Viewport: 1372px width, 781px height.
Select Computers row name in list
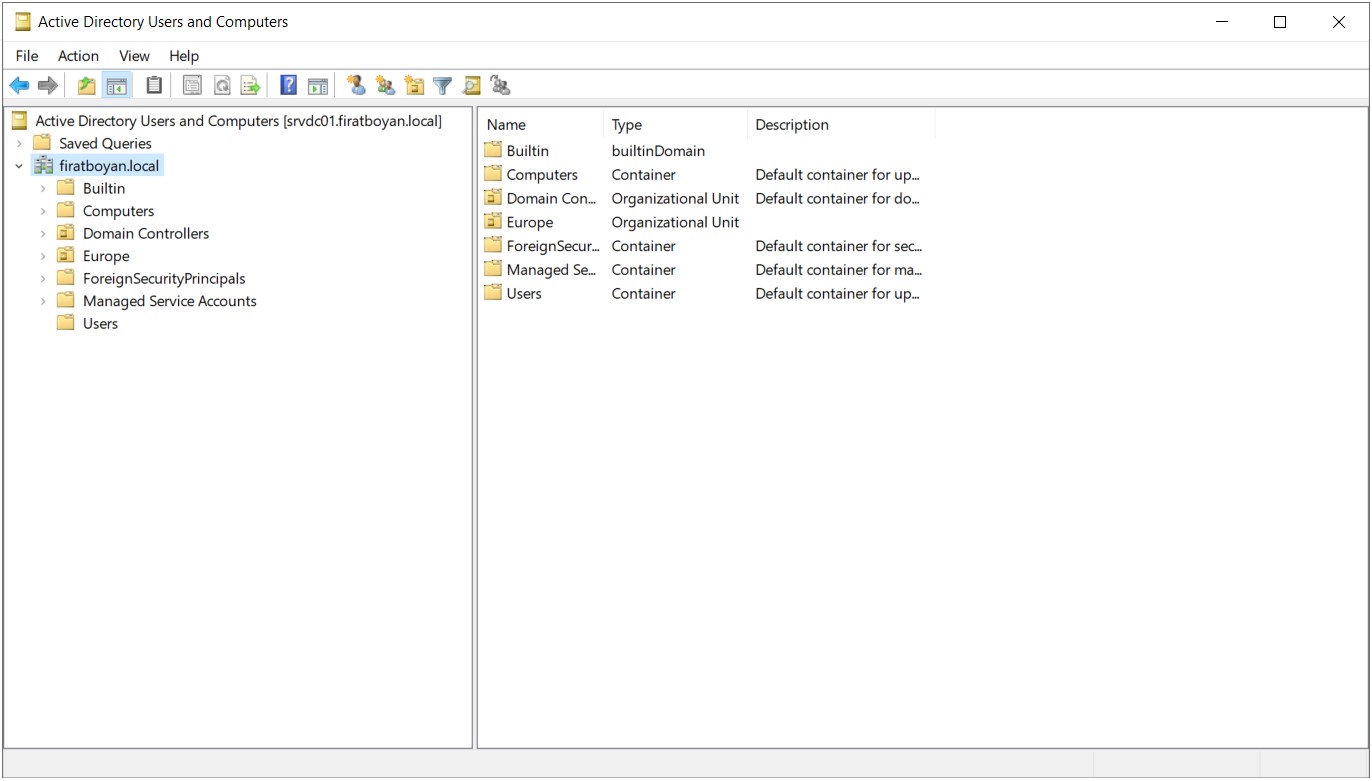pyautogui.click(x=542, y=174)
